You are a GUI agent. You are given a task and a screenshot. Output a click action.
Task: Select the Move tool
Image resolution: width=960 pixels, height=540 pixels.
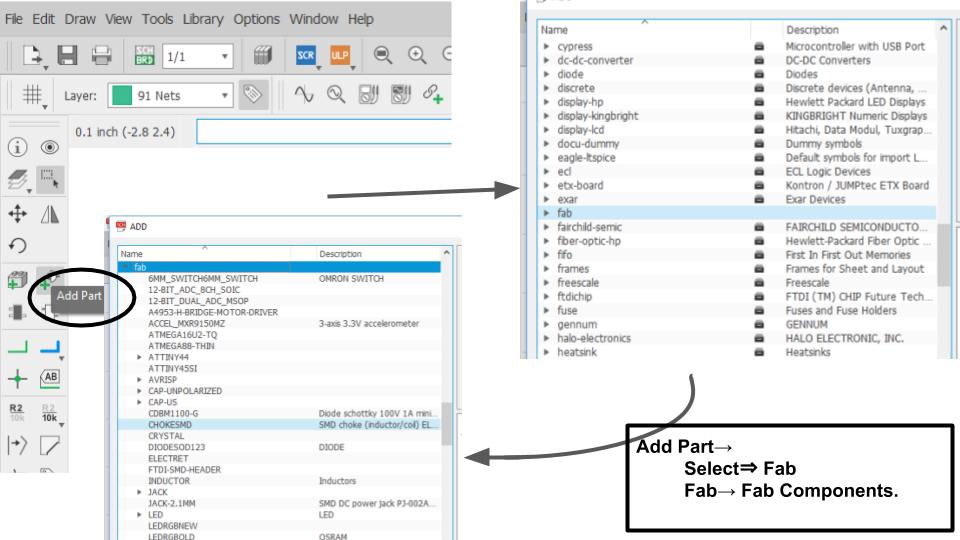click(17, 213)
